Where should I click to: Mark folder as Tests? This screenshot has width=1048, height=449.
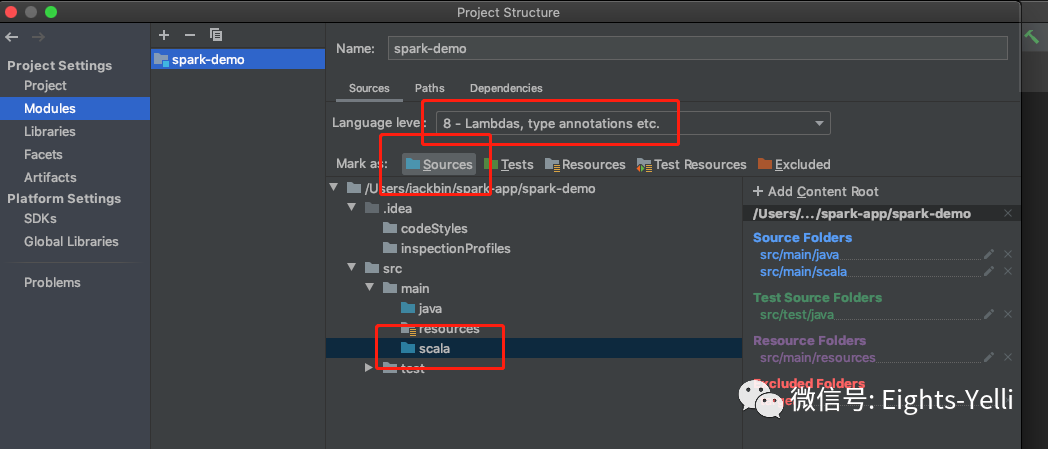pyautogui.click(x=509, y=164)
